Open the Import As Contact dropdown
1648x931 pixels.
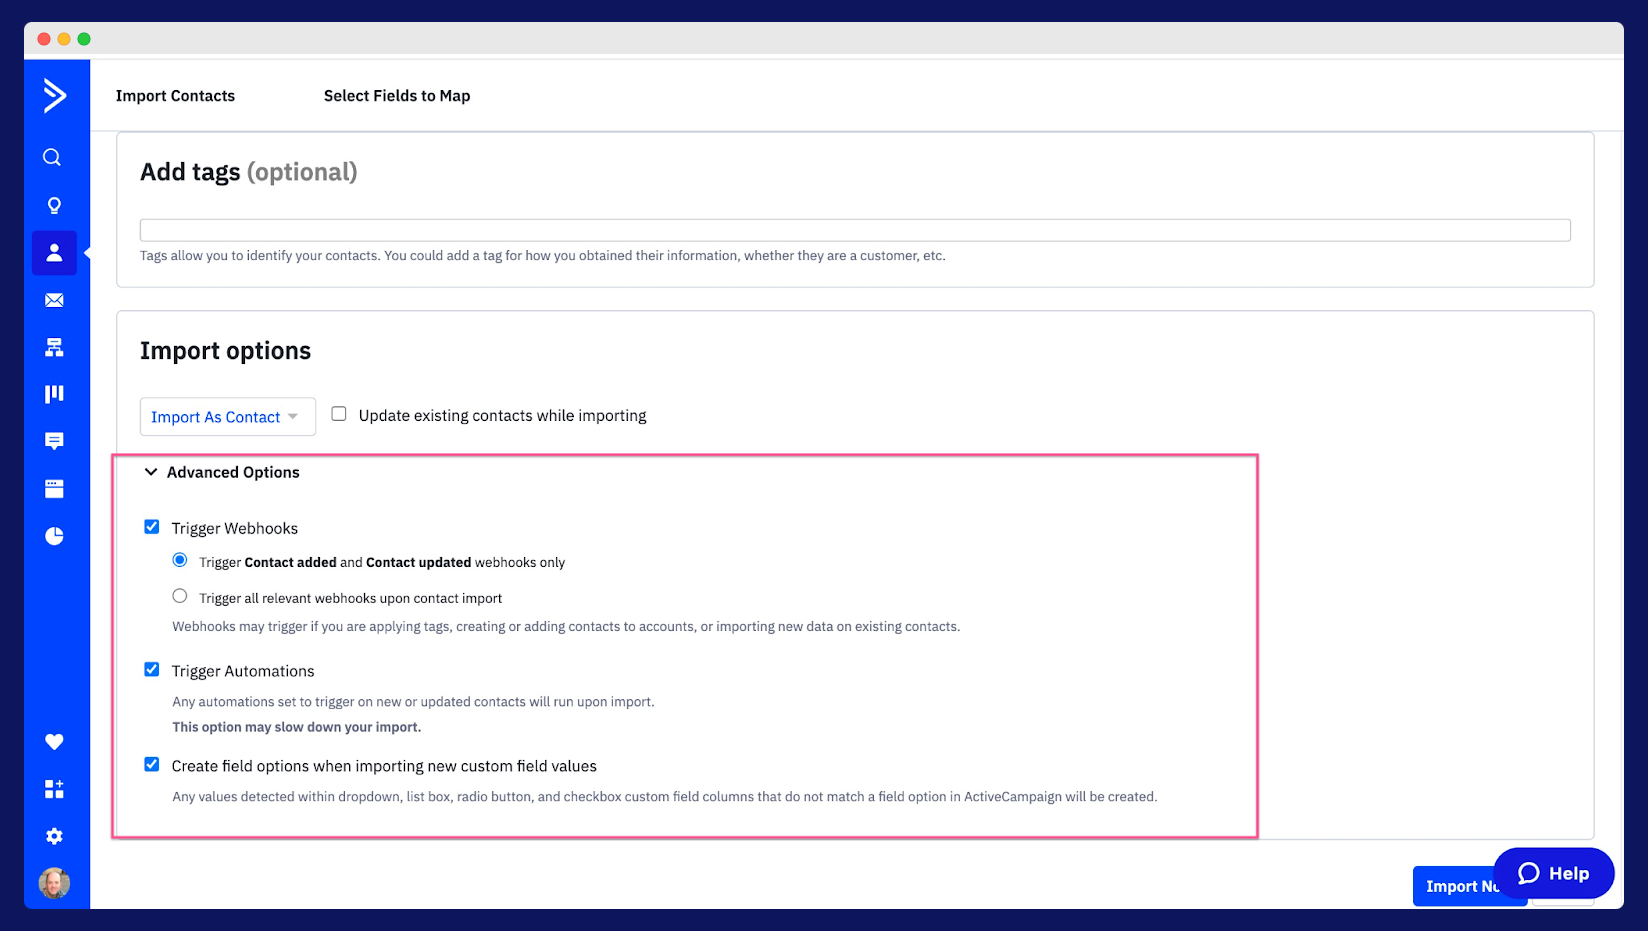pos(227,417)
